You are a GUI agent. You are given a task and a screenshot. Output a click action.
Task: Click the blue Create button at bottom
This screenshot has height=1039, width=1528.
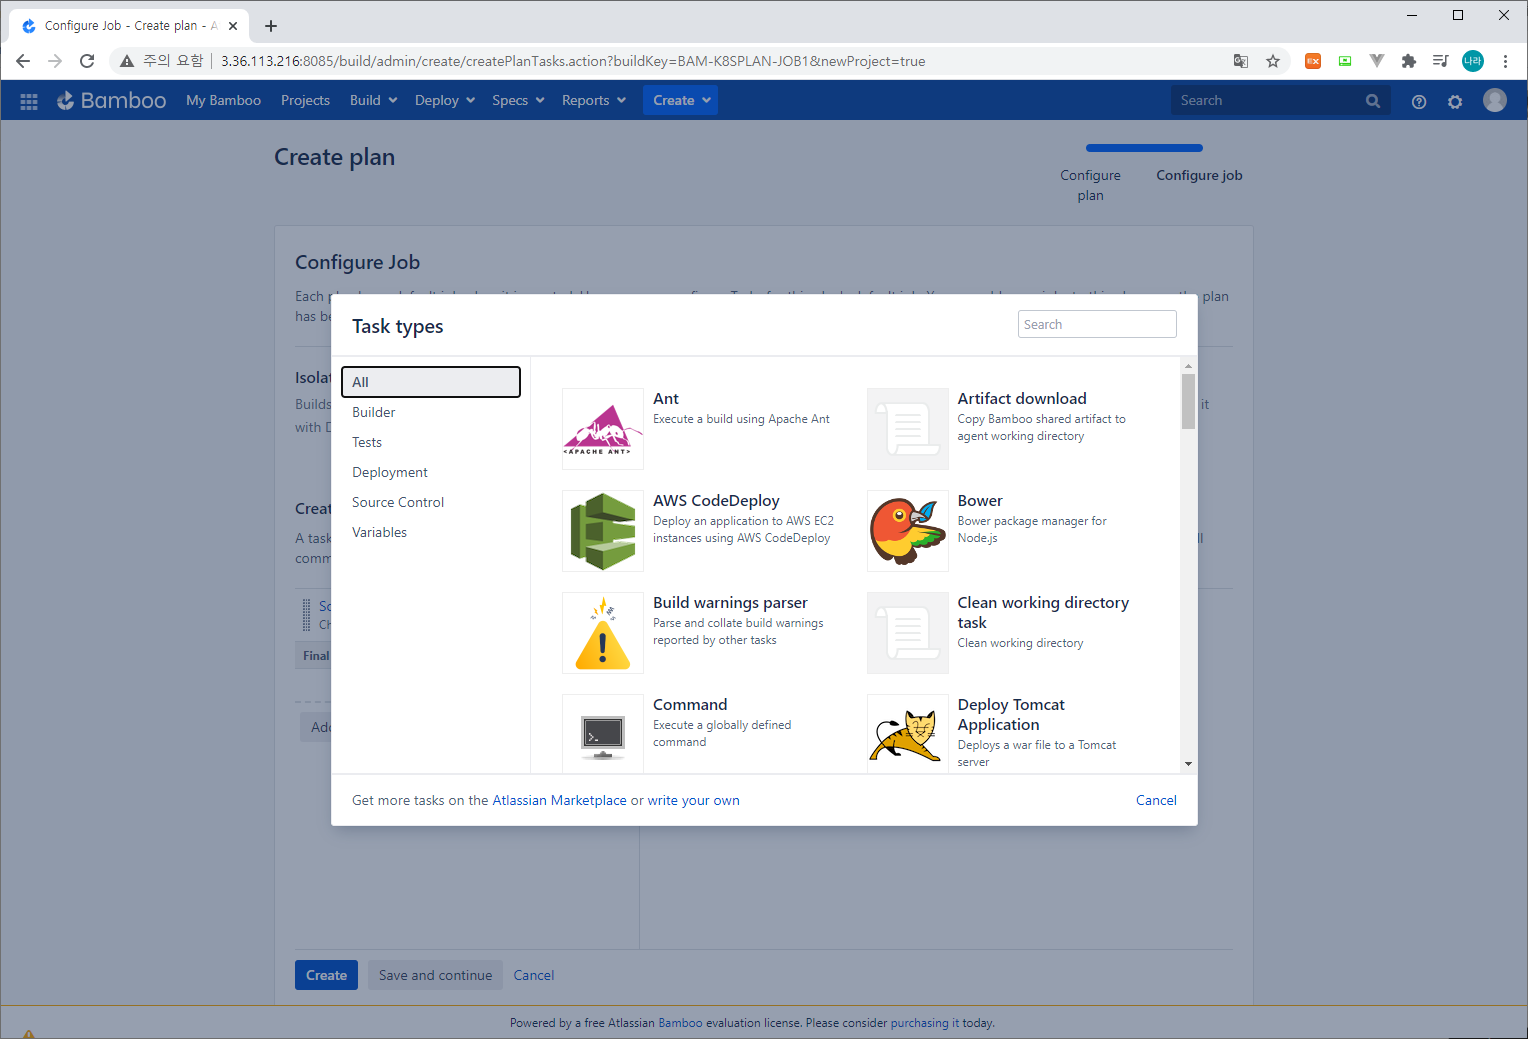click(326, 975)
